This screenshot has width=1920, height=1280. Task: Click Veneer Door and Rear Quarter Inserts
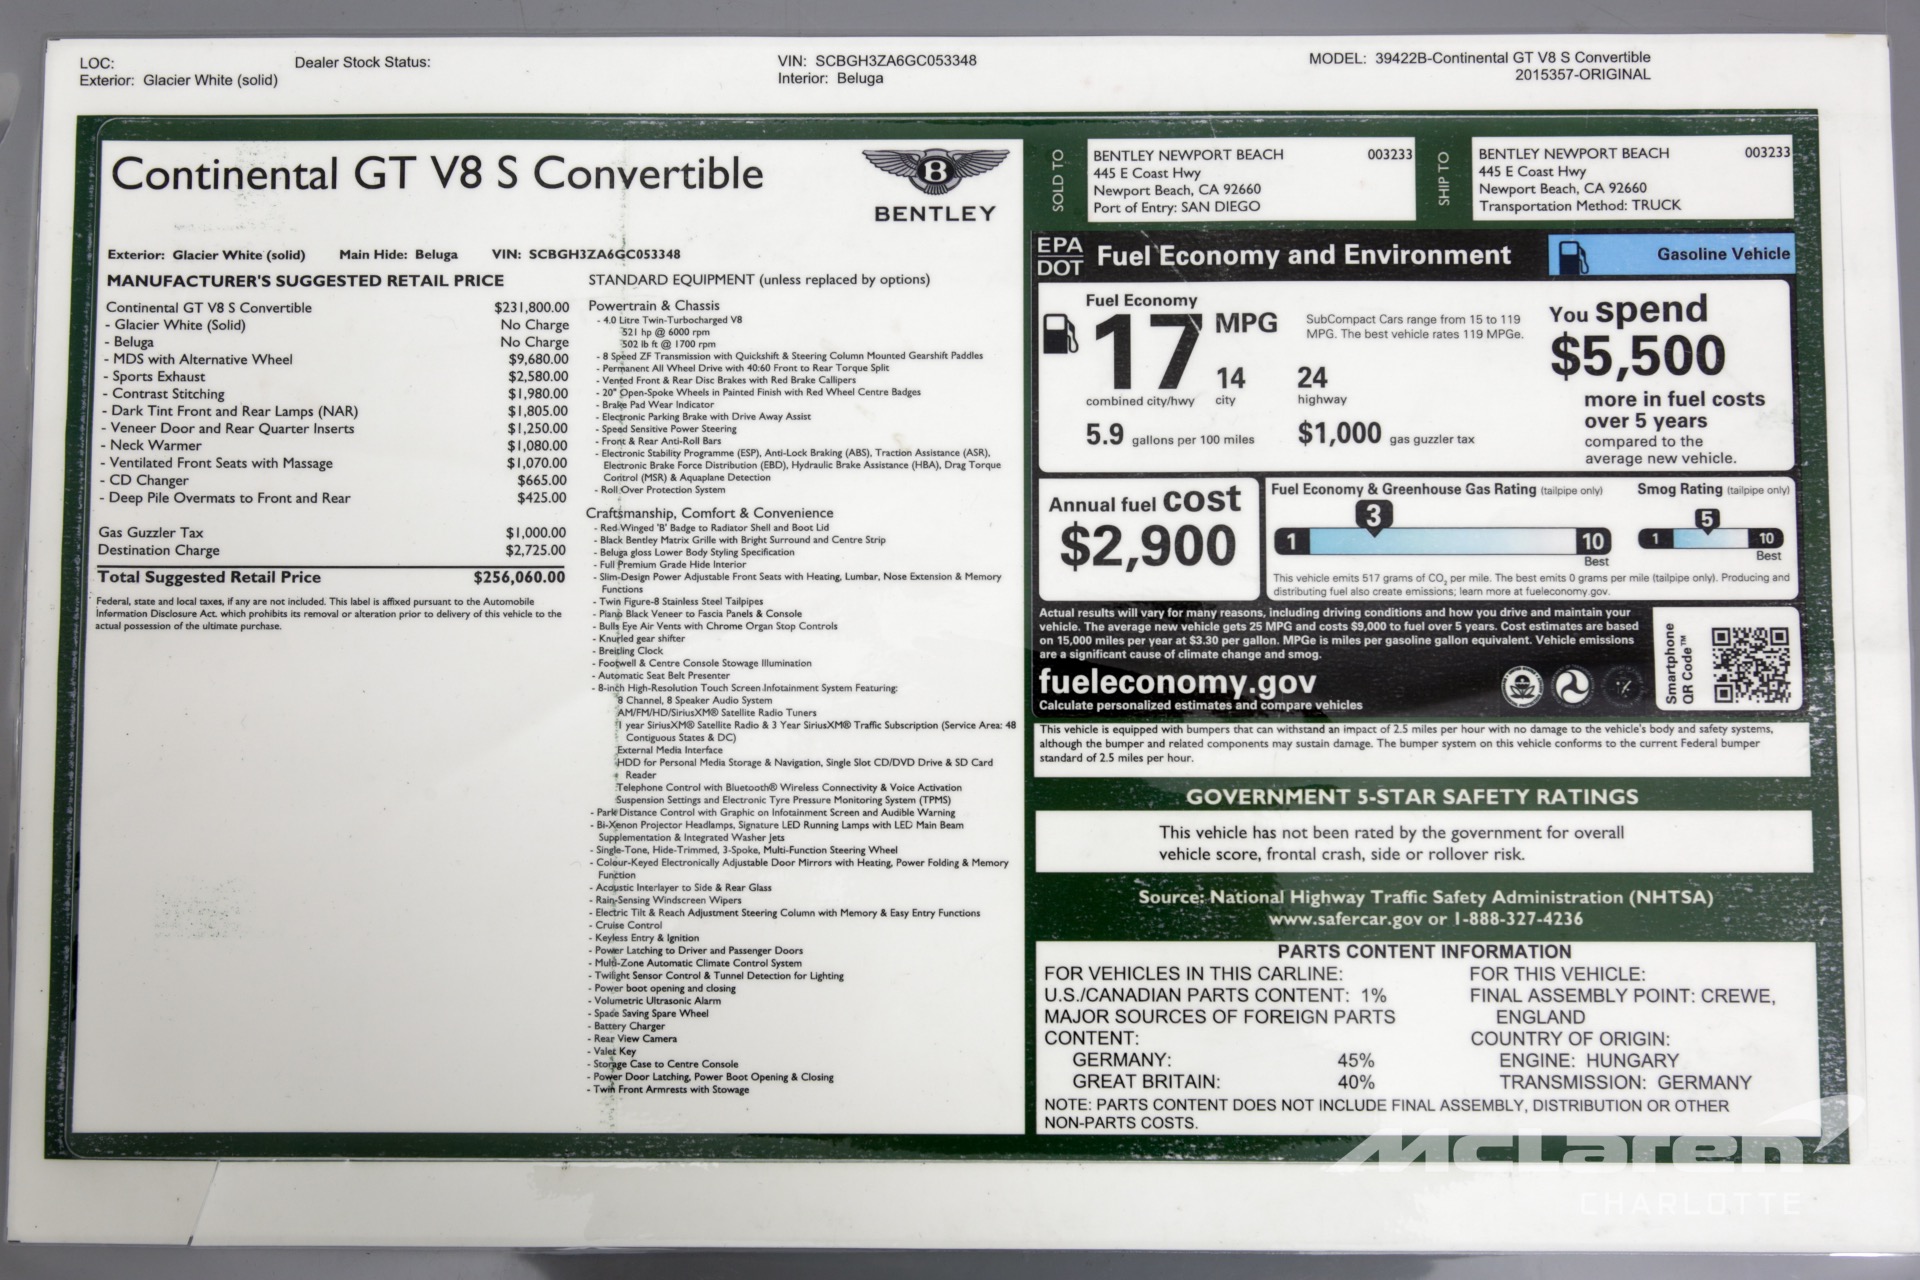pos(337,428)
